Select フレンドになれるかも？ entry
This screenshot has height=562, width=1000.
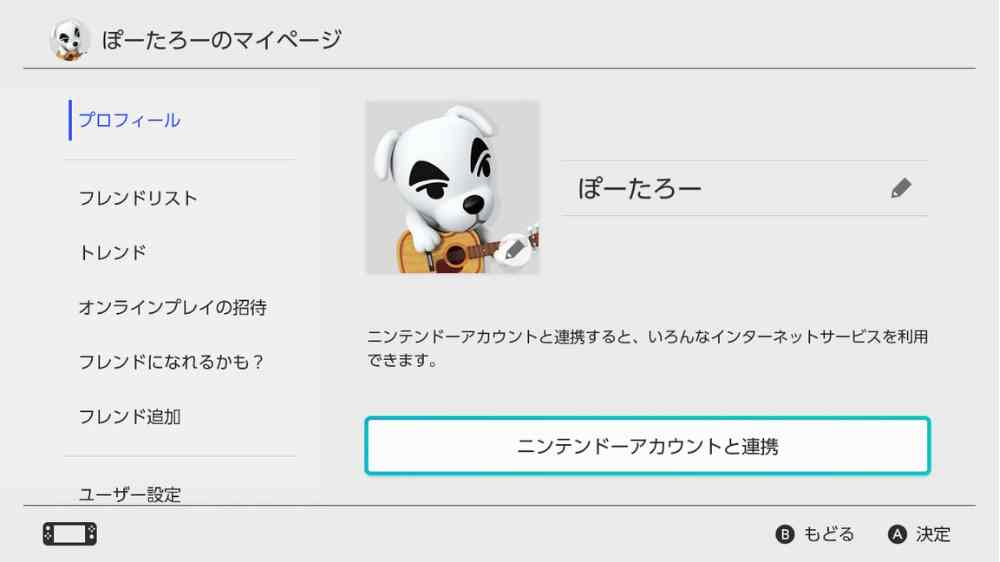[171, 362]
